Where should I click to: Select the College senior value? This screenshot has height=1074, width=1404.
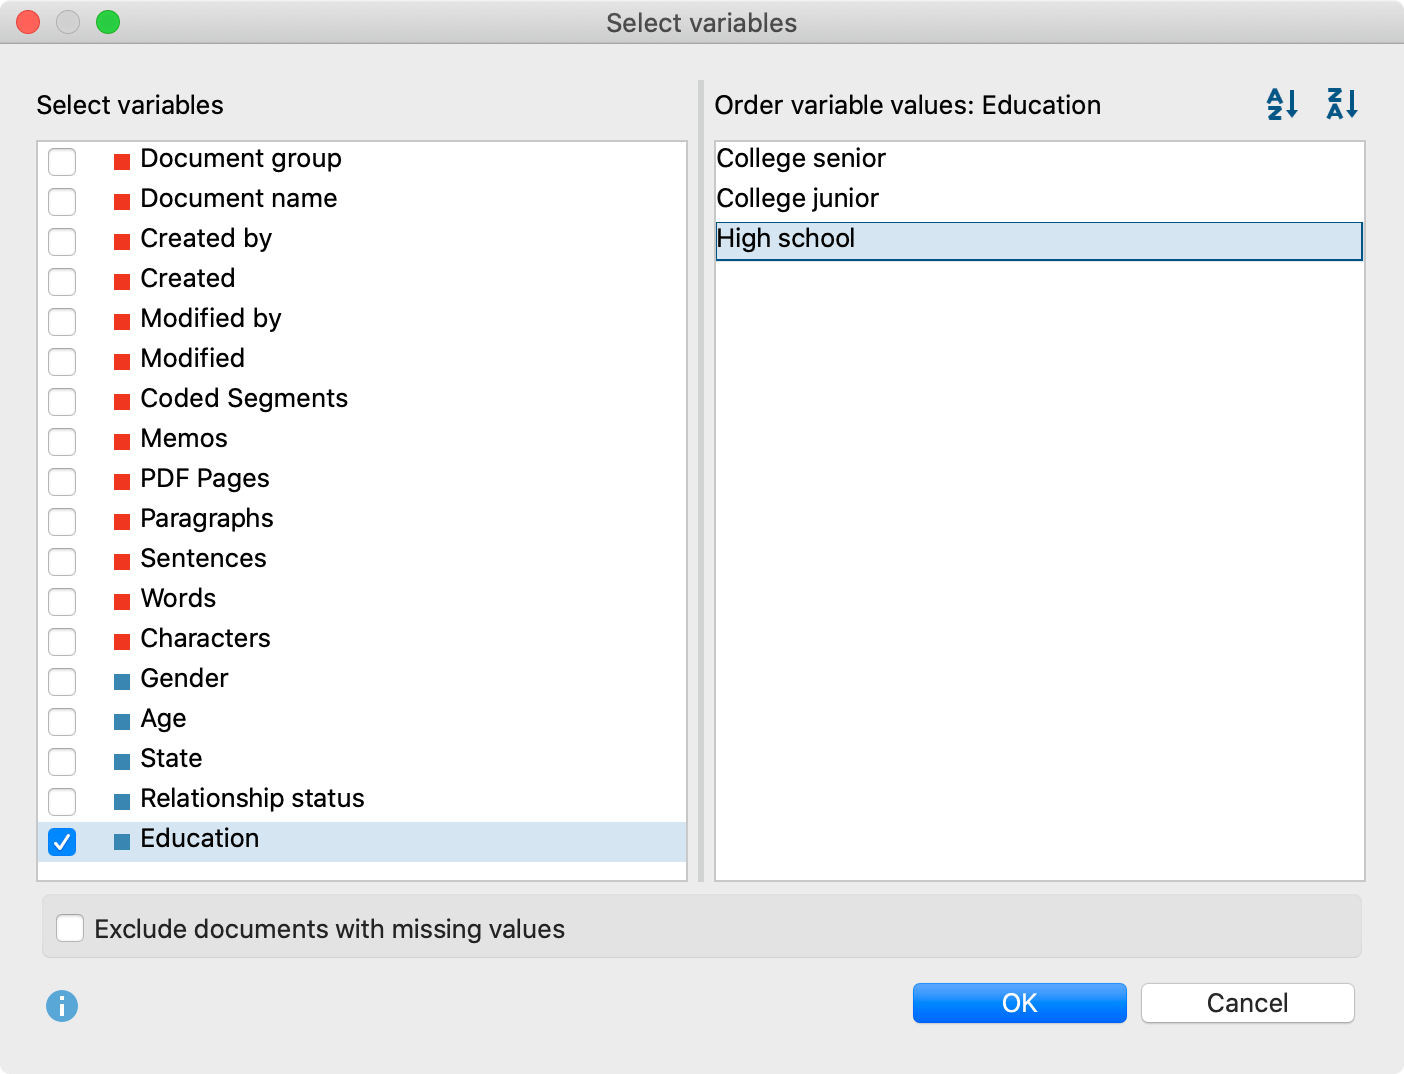coord(1039,160)
